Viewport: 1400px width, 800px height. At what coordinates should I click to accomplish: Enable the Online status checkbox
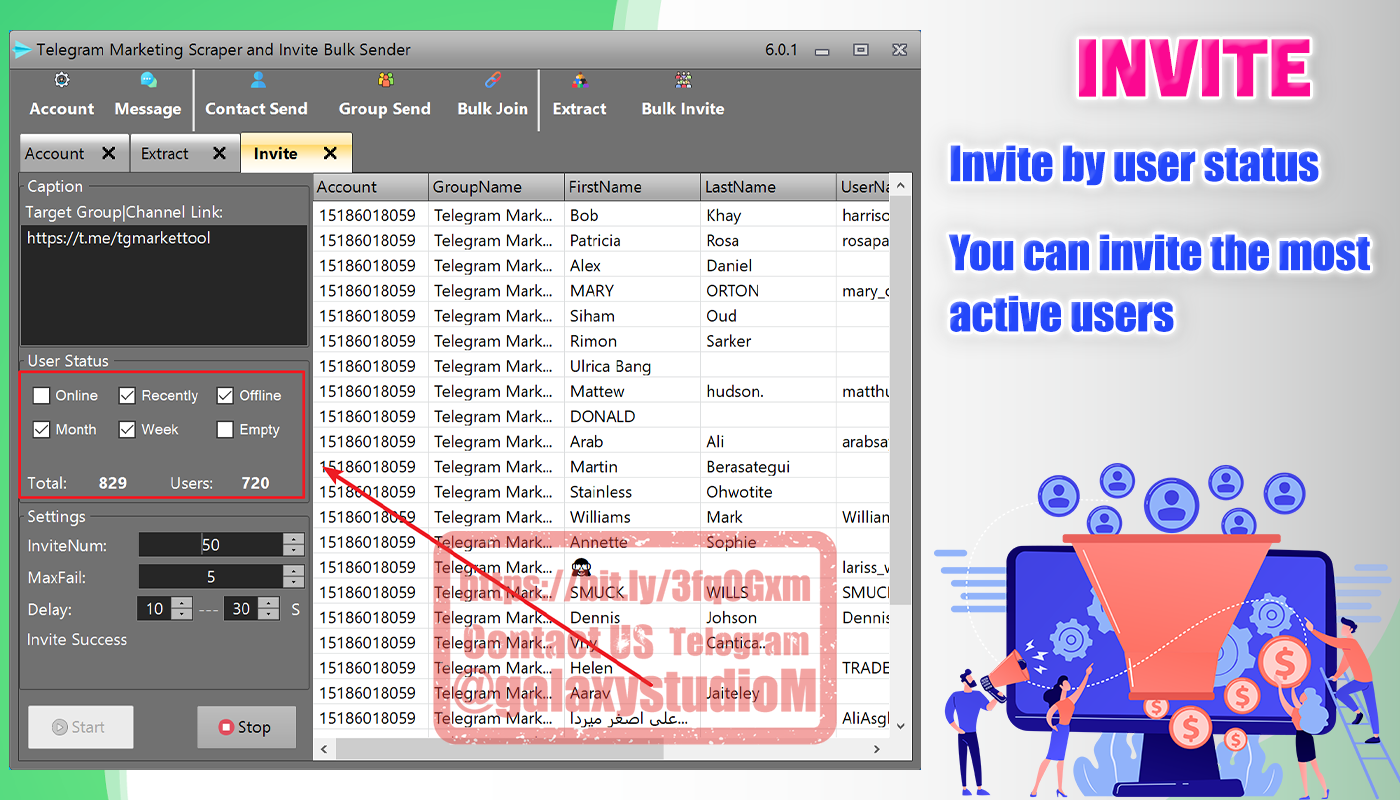pos(41,396)
